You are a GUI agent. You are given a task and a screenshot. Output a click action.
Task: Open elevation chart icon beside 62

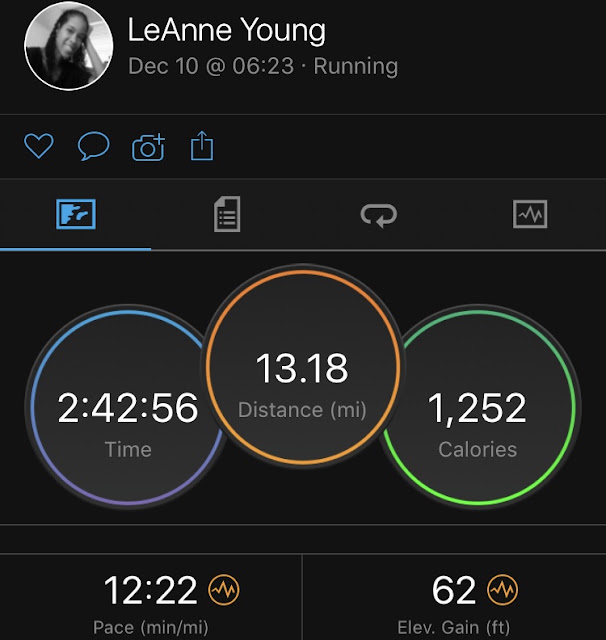502,590
